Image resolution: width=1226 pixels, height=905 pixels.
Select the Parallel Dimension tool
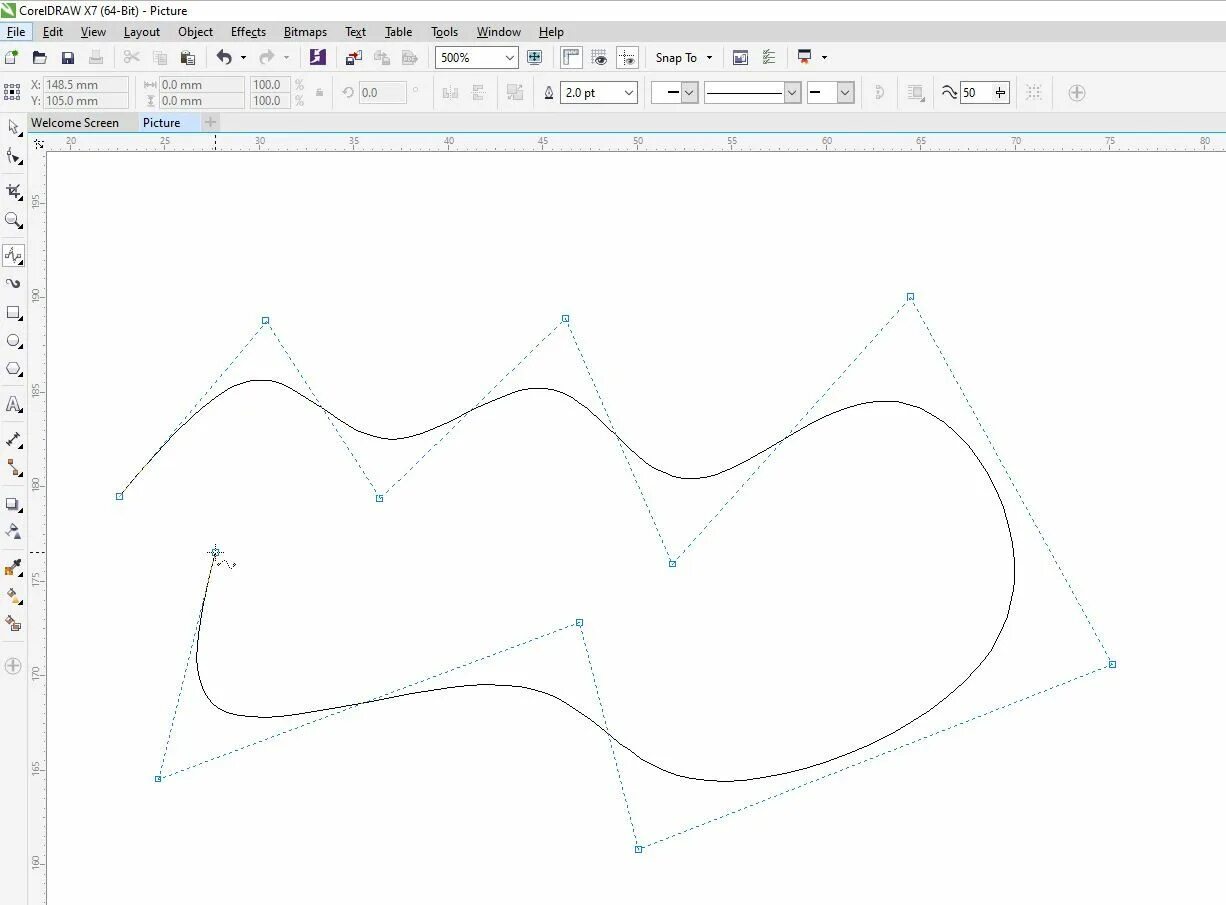[x=13, y=439]
